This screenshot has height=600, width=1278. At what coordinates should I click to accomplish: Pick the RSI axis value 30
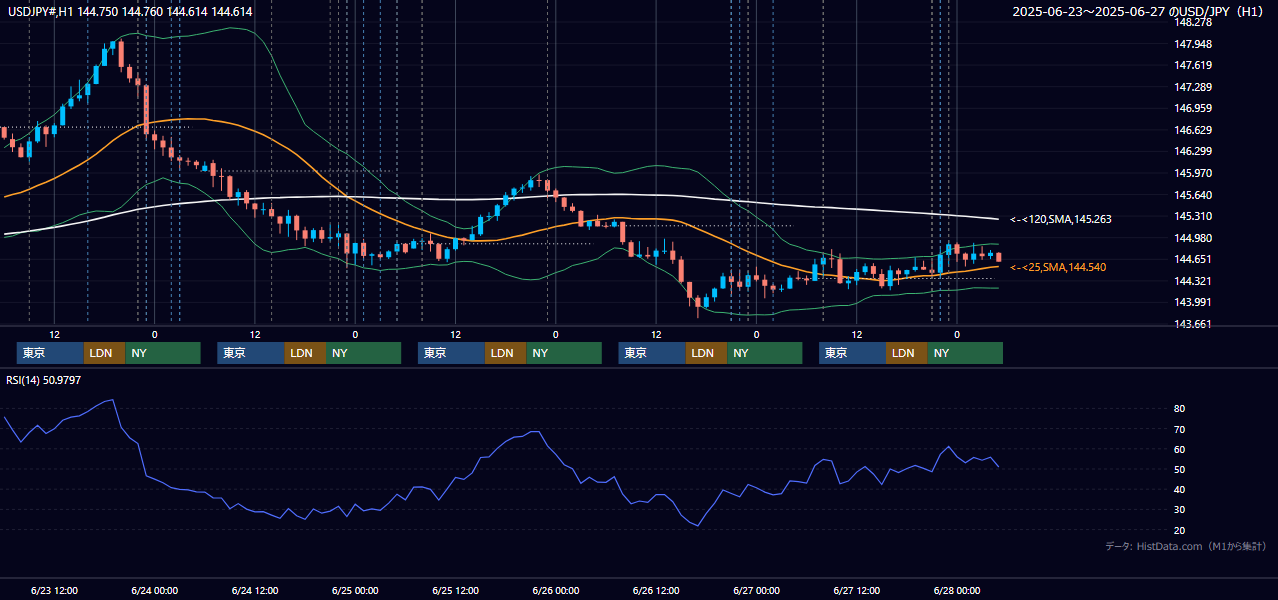point(1180,510)
